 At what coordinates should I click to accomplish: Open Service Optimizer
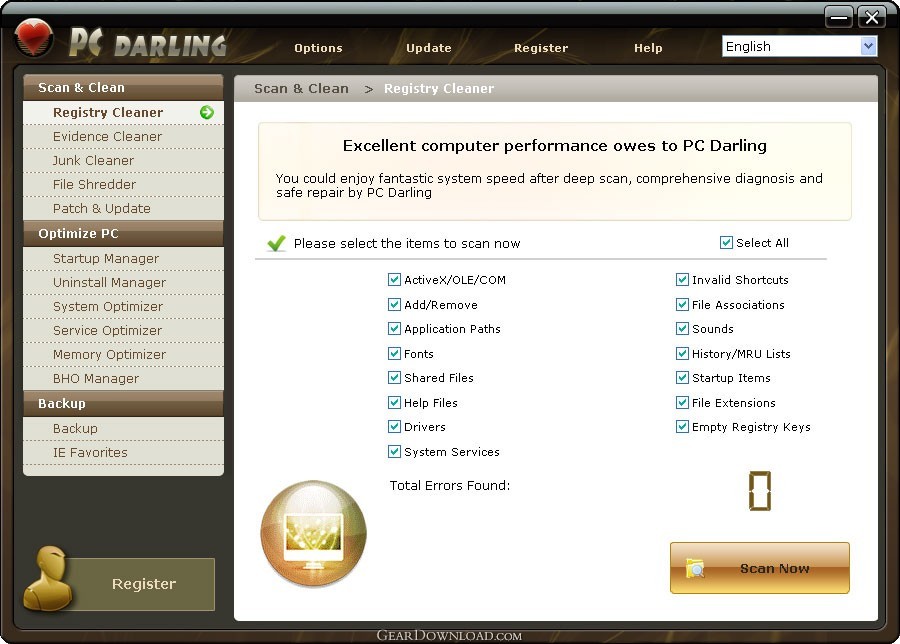pos(123,331)
